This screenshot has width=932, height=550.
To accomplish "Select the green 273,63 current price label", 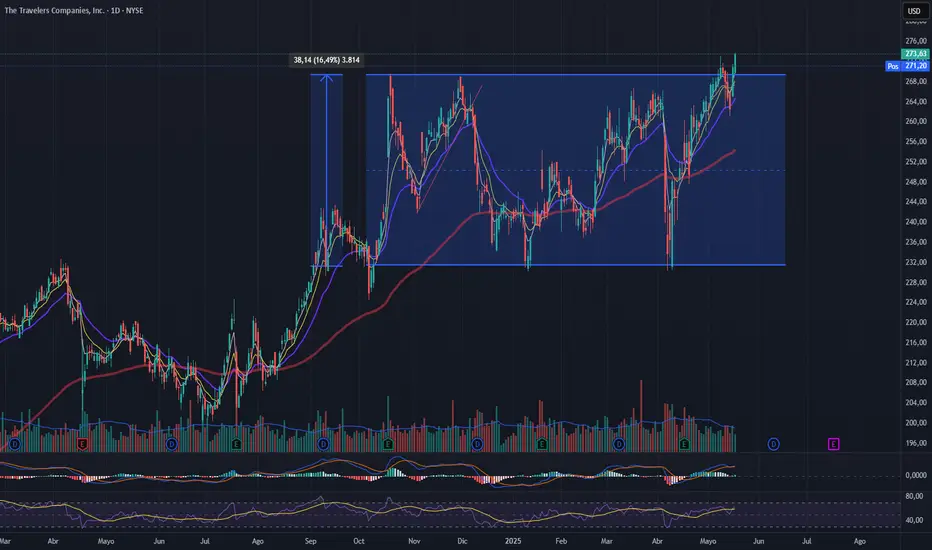I will pos(915,54).
